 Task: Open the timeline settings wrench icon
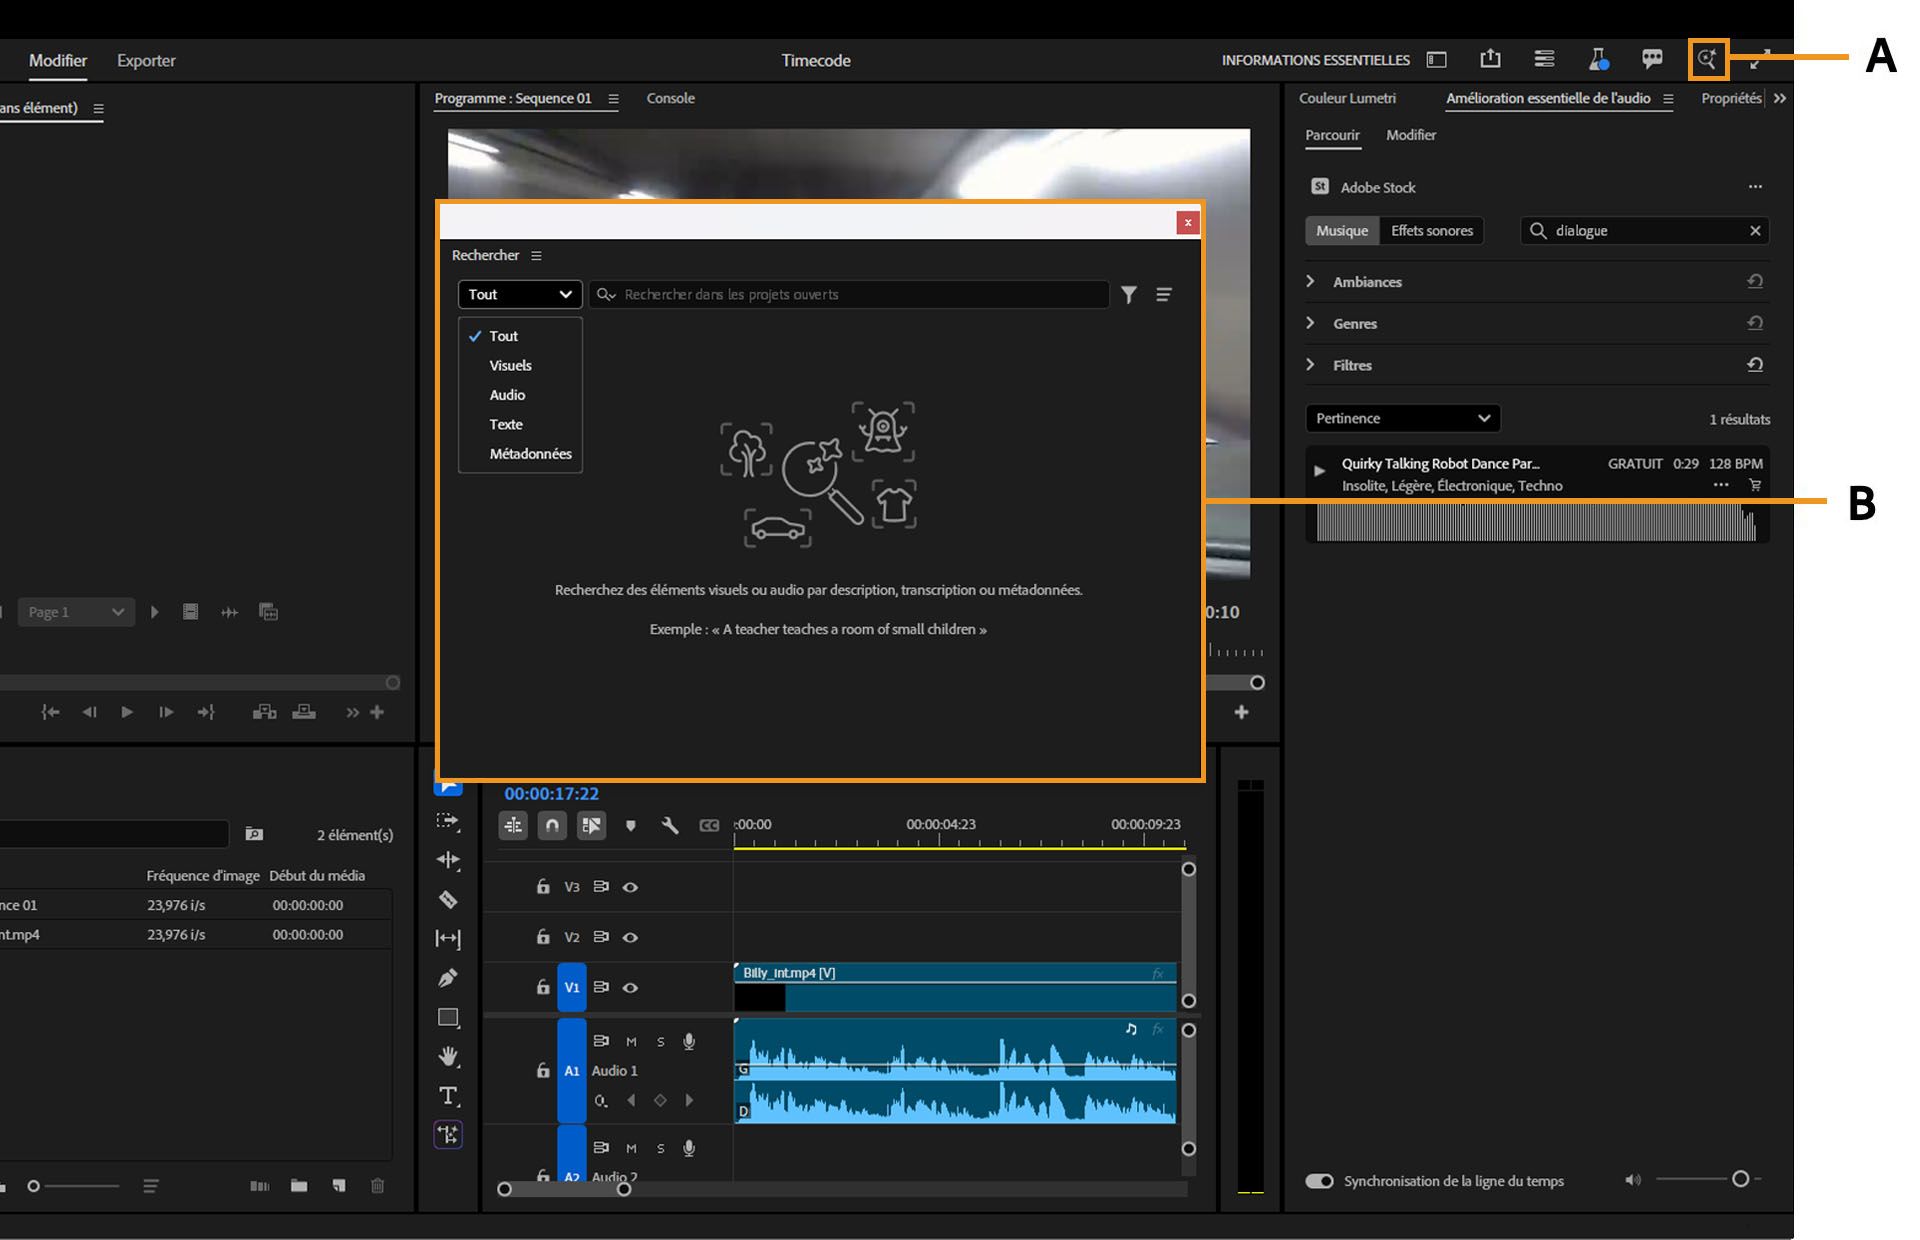coord(670,825)
